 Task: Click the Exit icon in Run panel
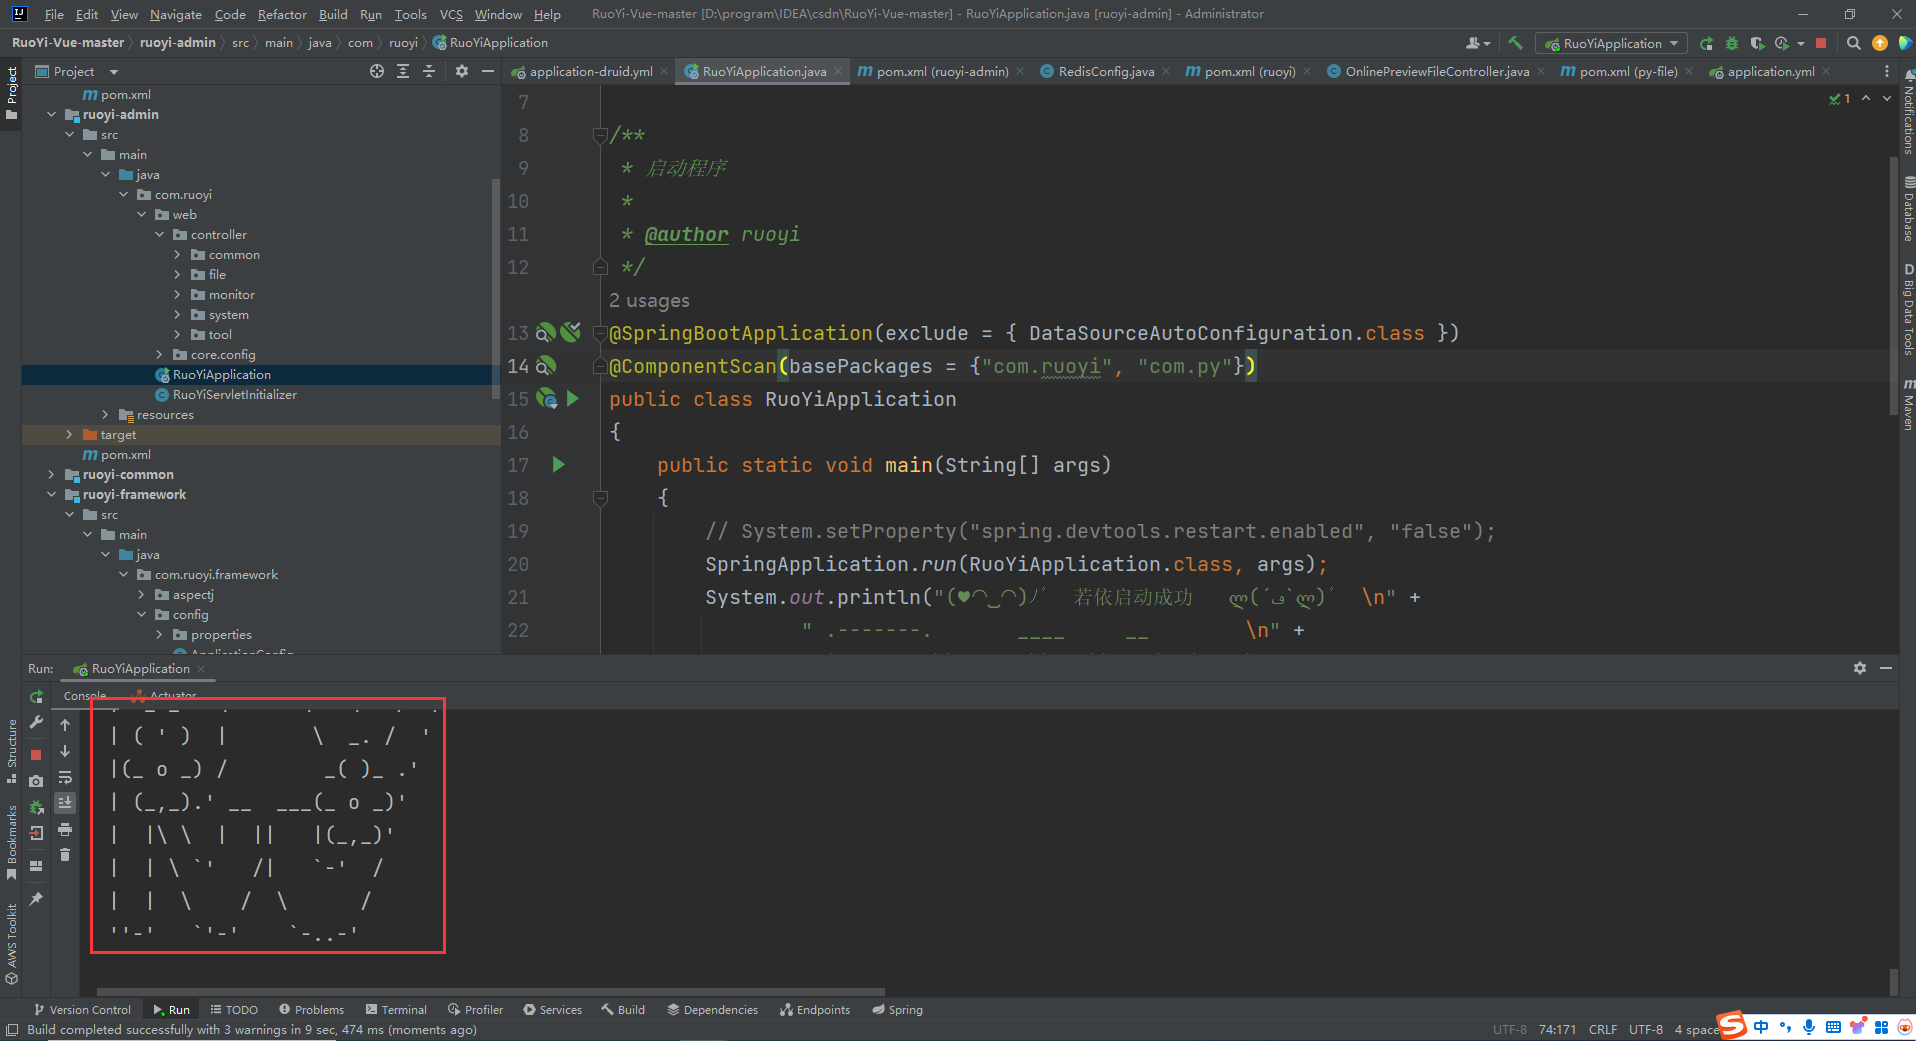(x=36, y=833)
